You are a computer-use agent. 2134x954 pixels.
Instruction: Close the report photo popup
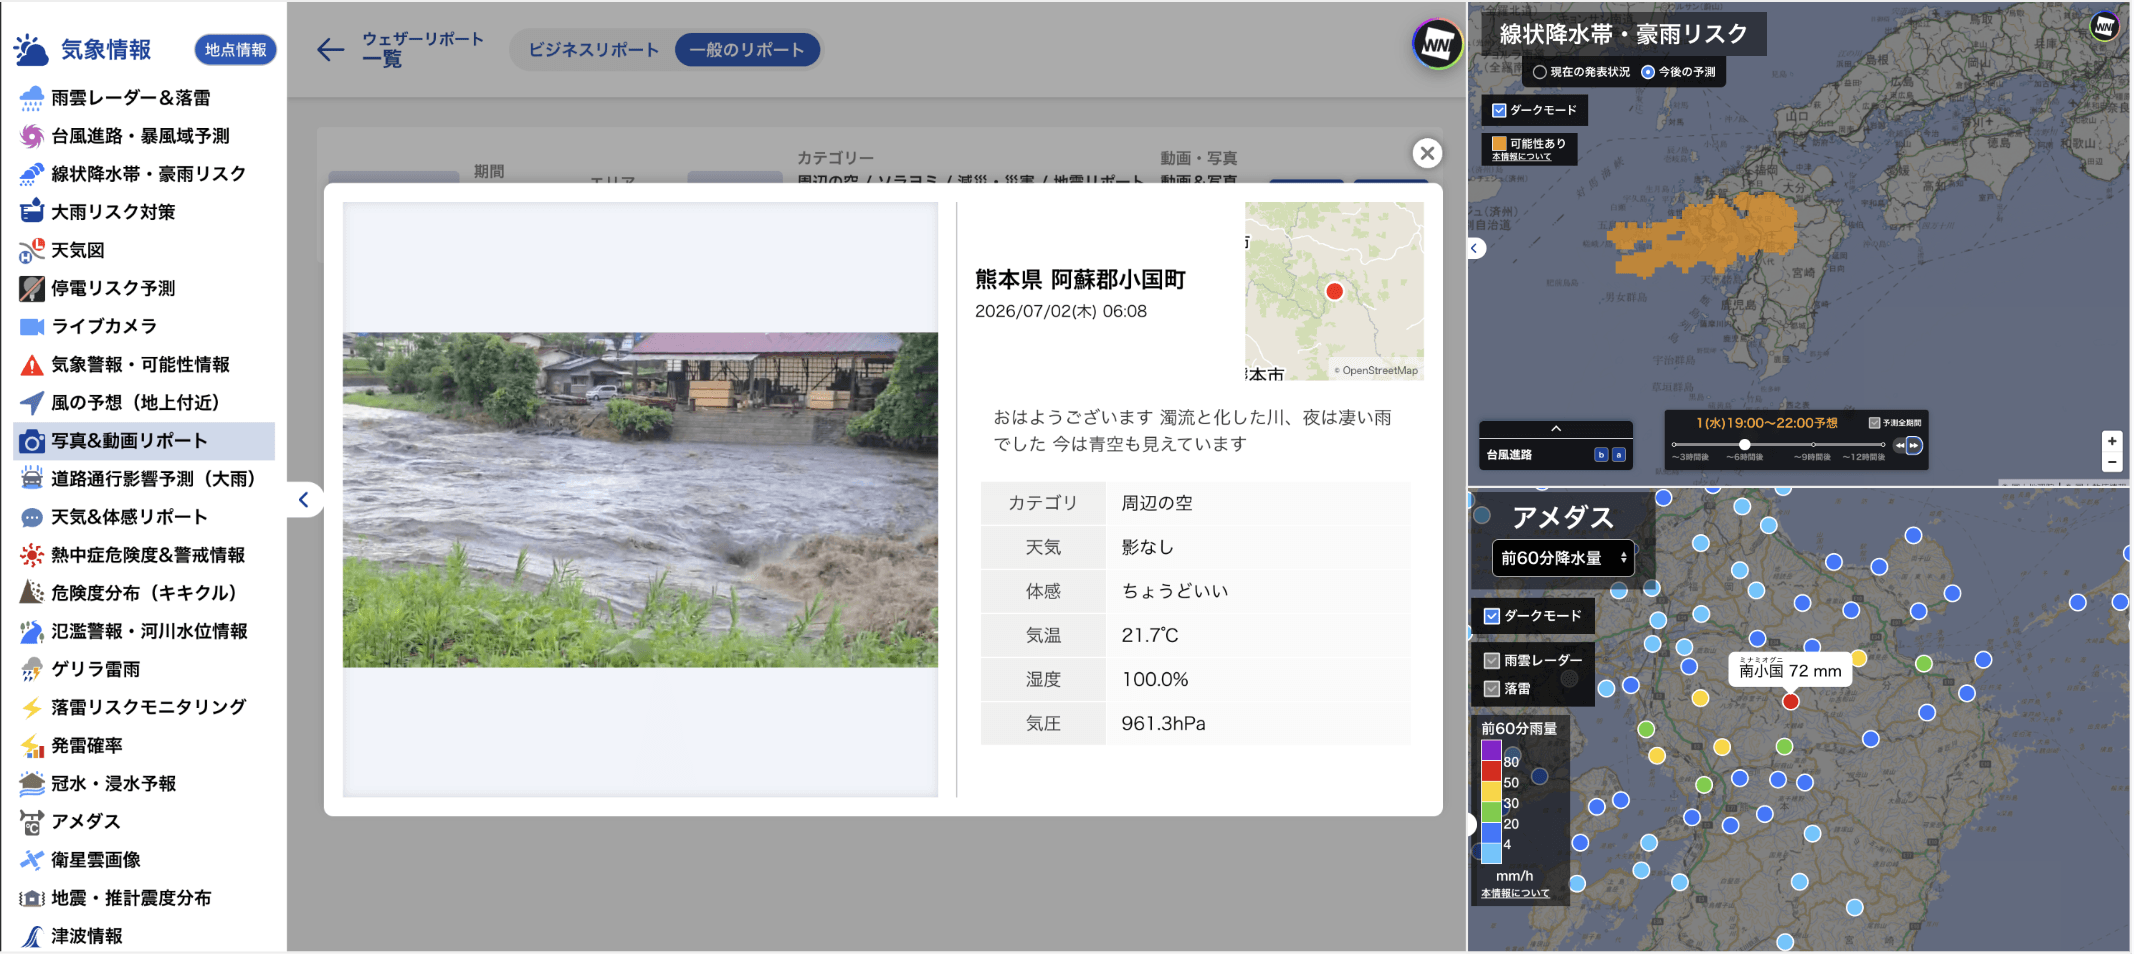click(x=1427, y=153)
